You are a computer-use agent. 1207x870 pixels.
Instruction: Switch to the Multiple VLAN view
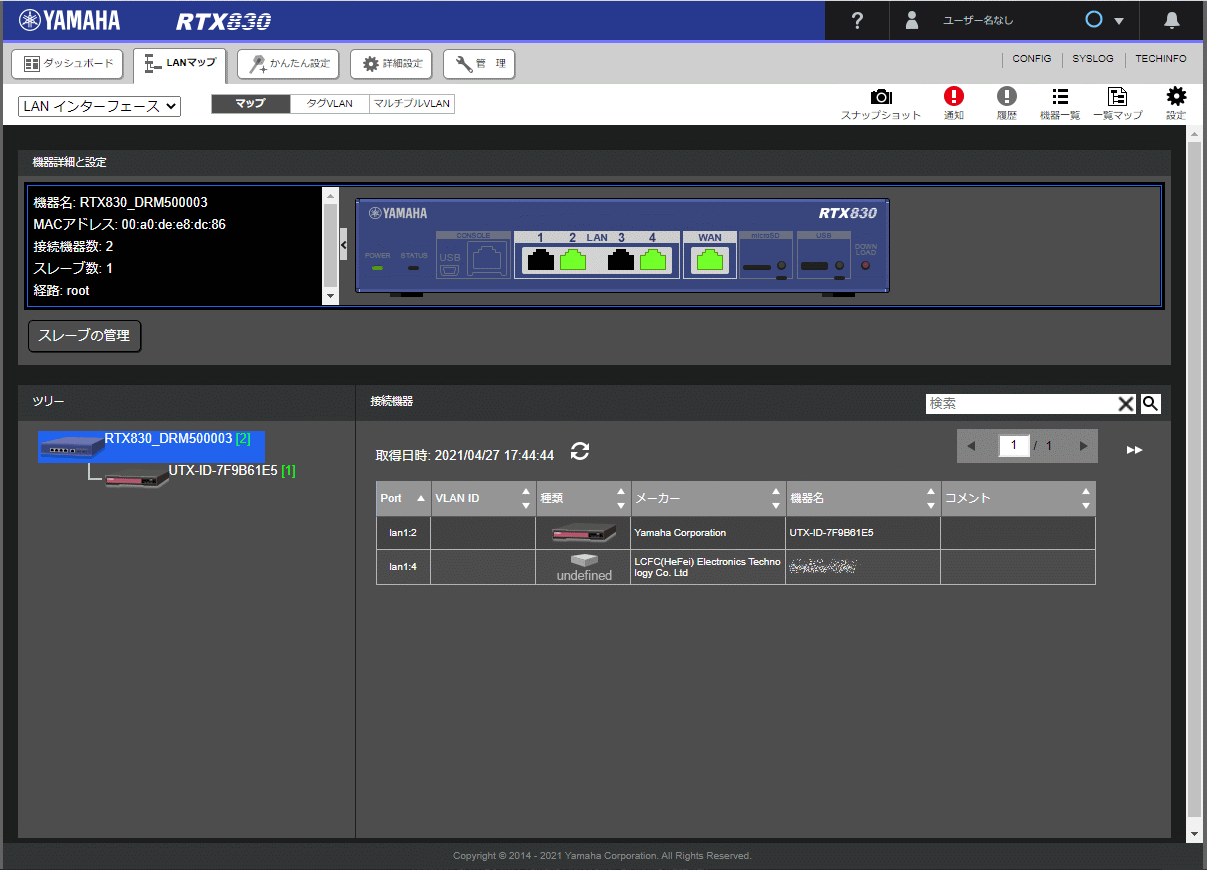tap(411, 104)
